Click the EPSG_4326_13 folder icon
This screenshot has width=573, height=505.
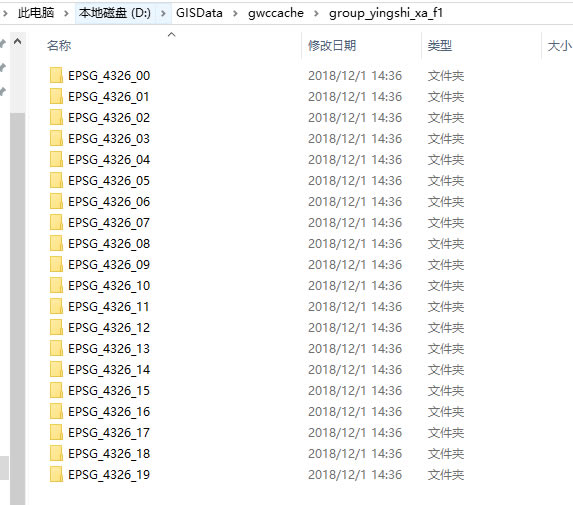point(56,349)
